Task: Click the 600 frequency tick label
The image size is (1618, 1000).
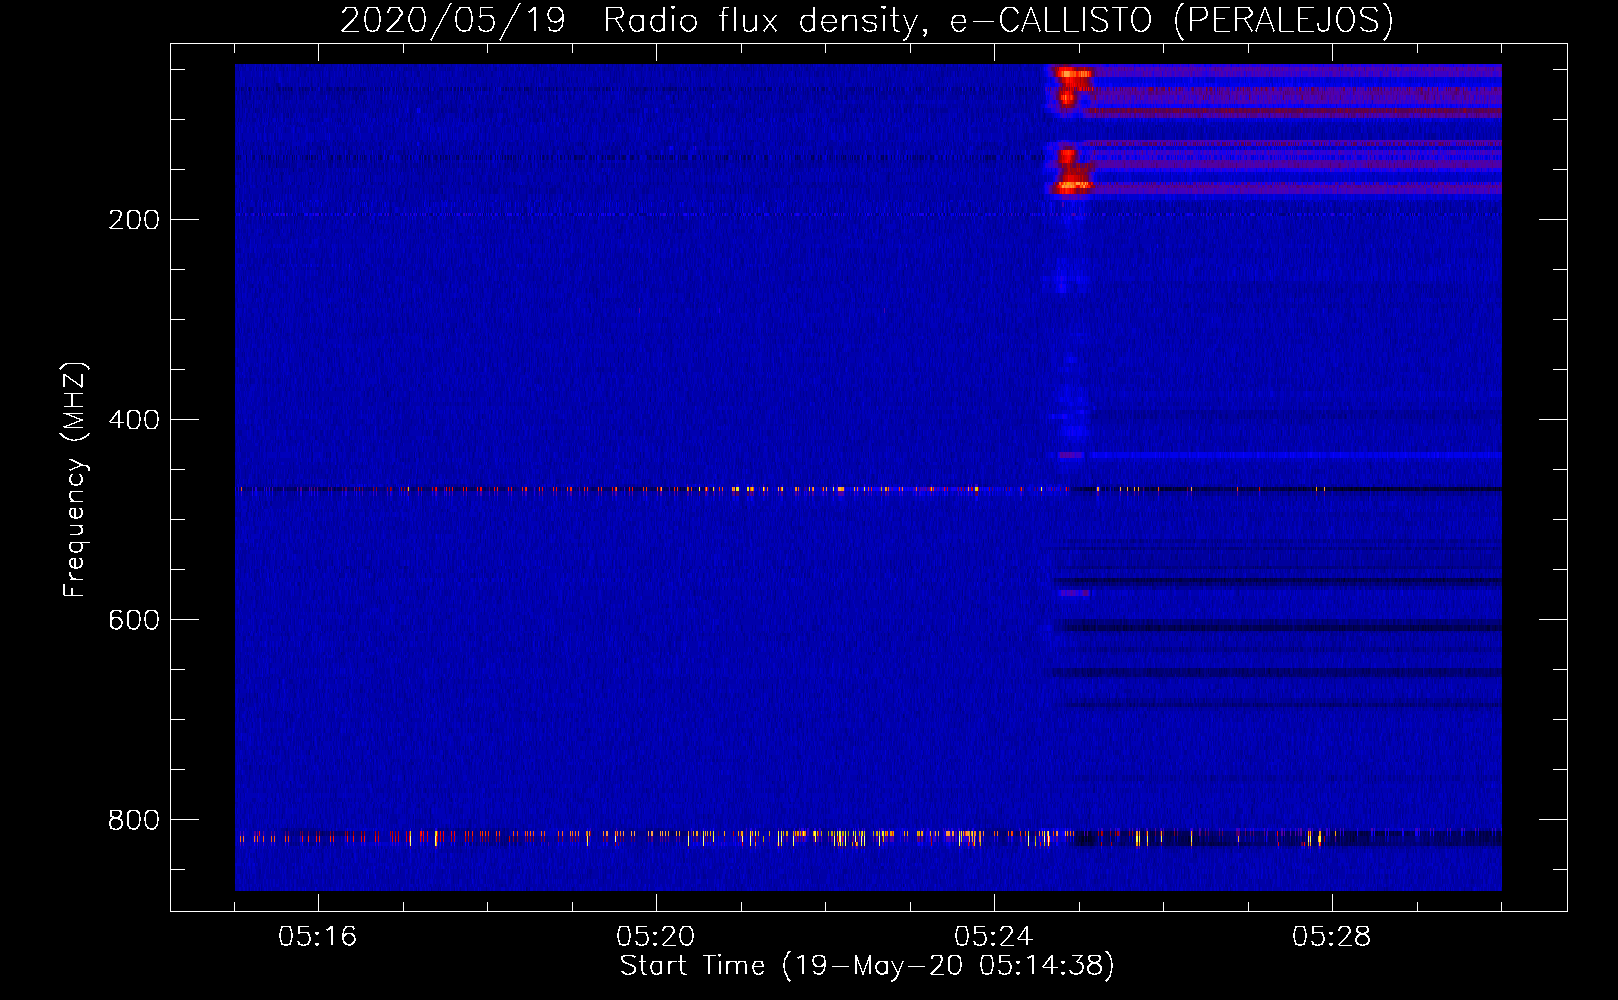Action: (134, 620)
